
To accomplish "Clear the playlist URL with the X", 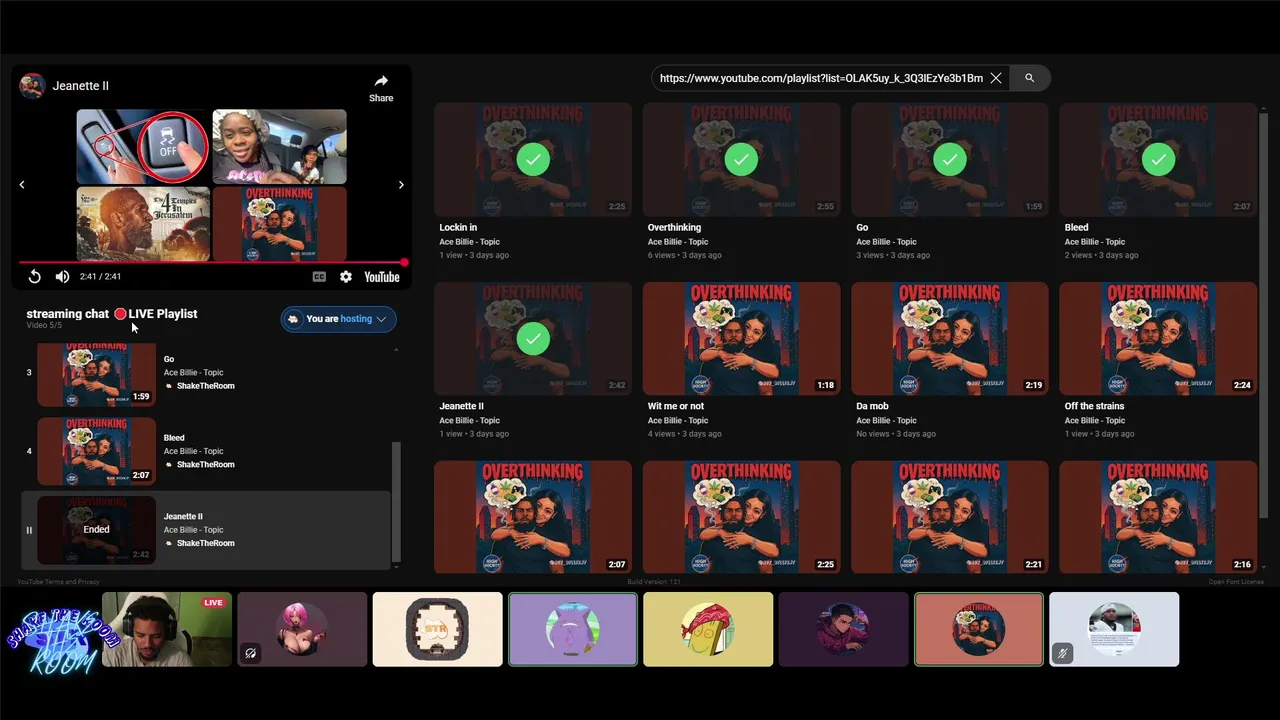I will (996, 78).
